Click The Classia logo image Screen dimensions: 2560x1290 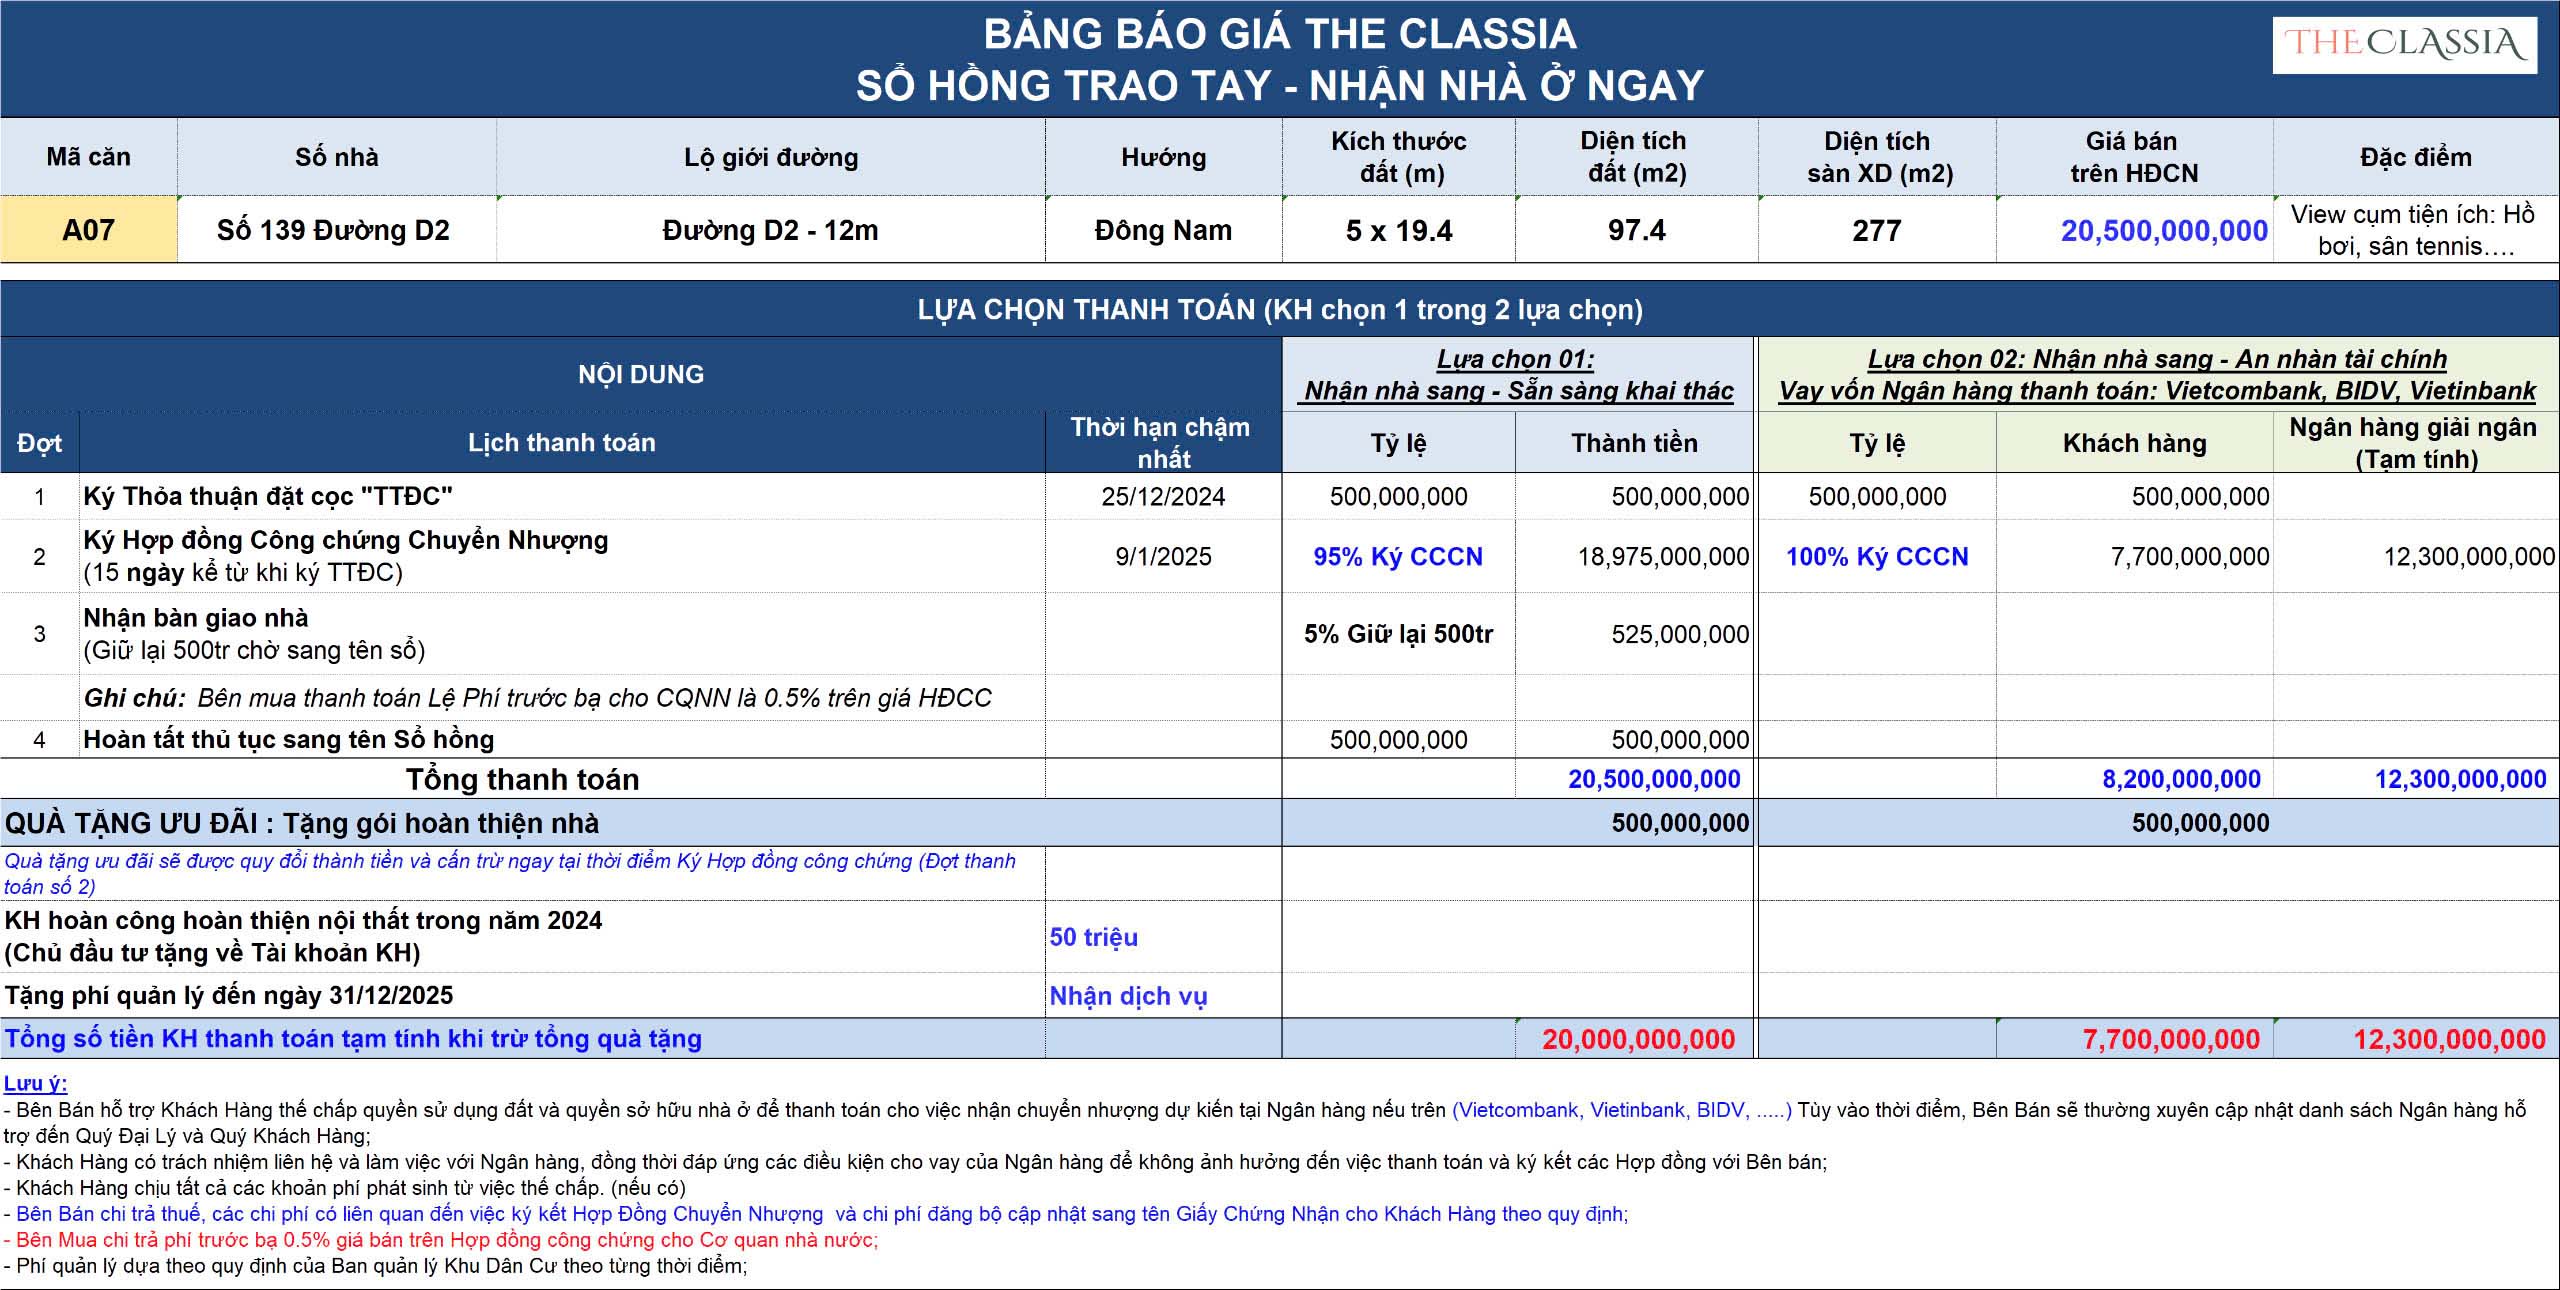[x=2404, y=45]
